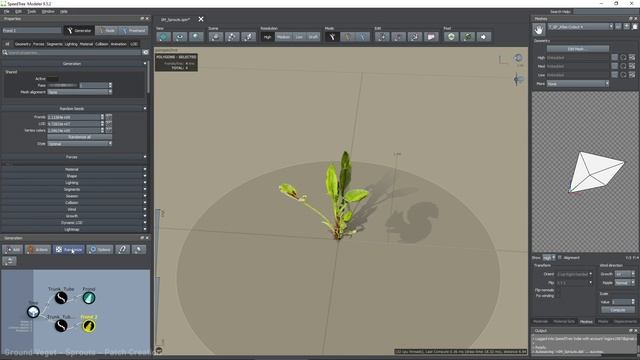The height and width of the screenshot is (360, 640).
Task: Click the third Edit group toolbar icon
Action: [414, 37]
